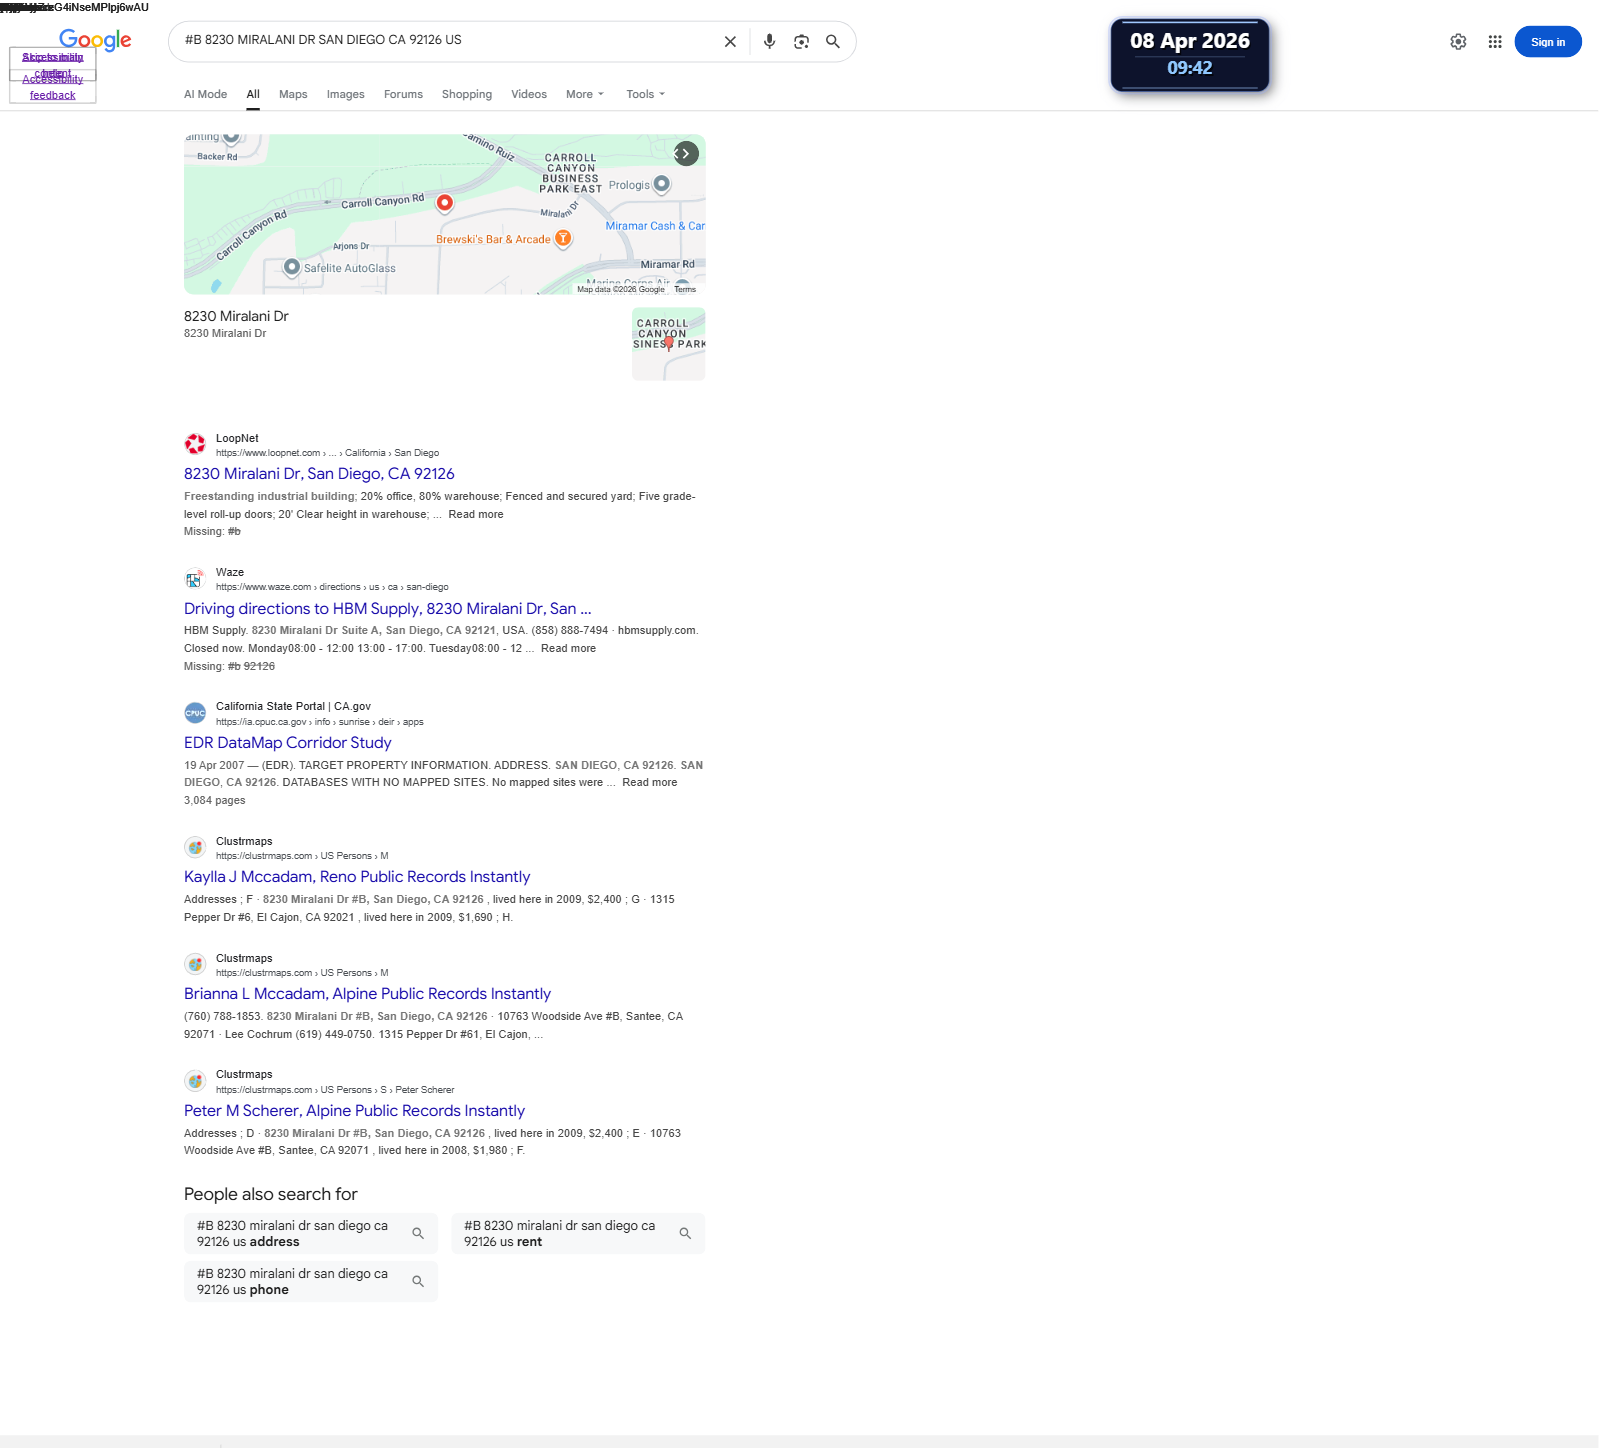Open LoopNet 8230 Miralani Dr result

coord(319,474)
